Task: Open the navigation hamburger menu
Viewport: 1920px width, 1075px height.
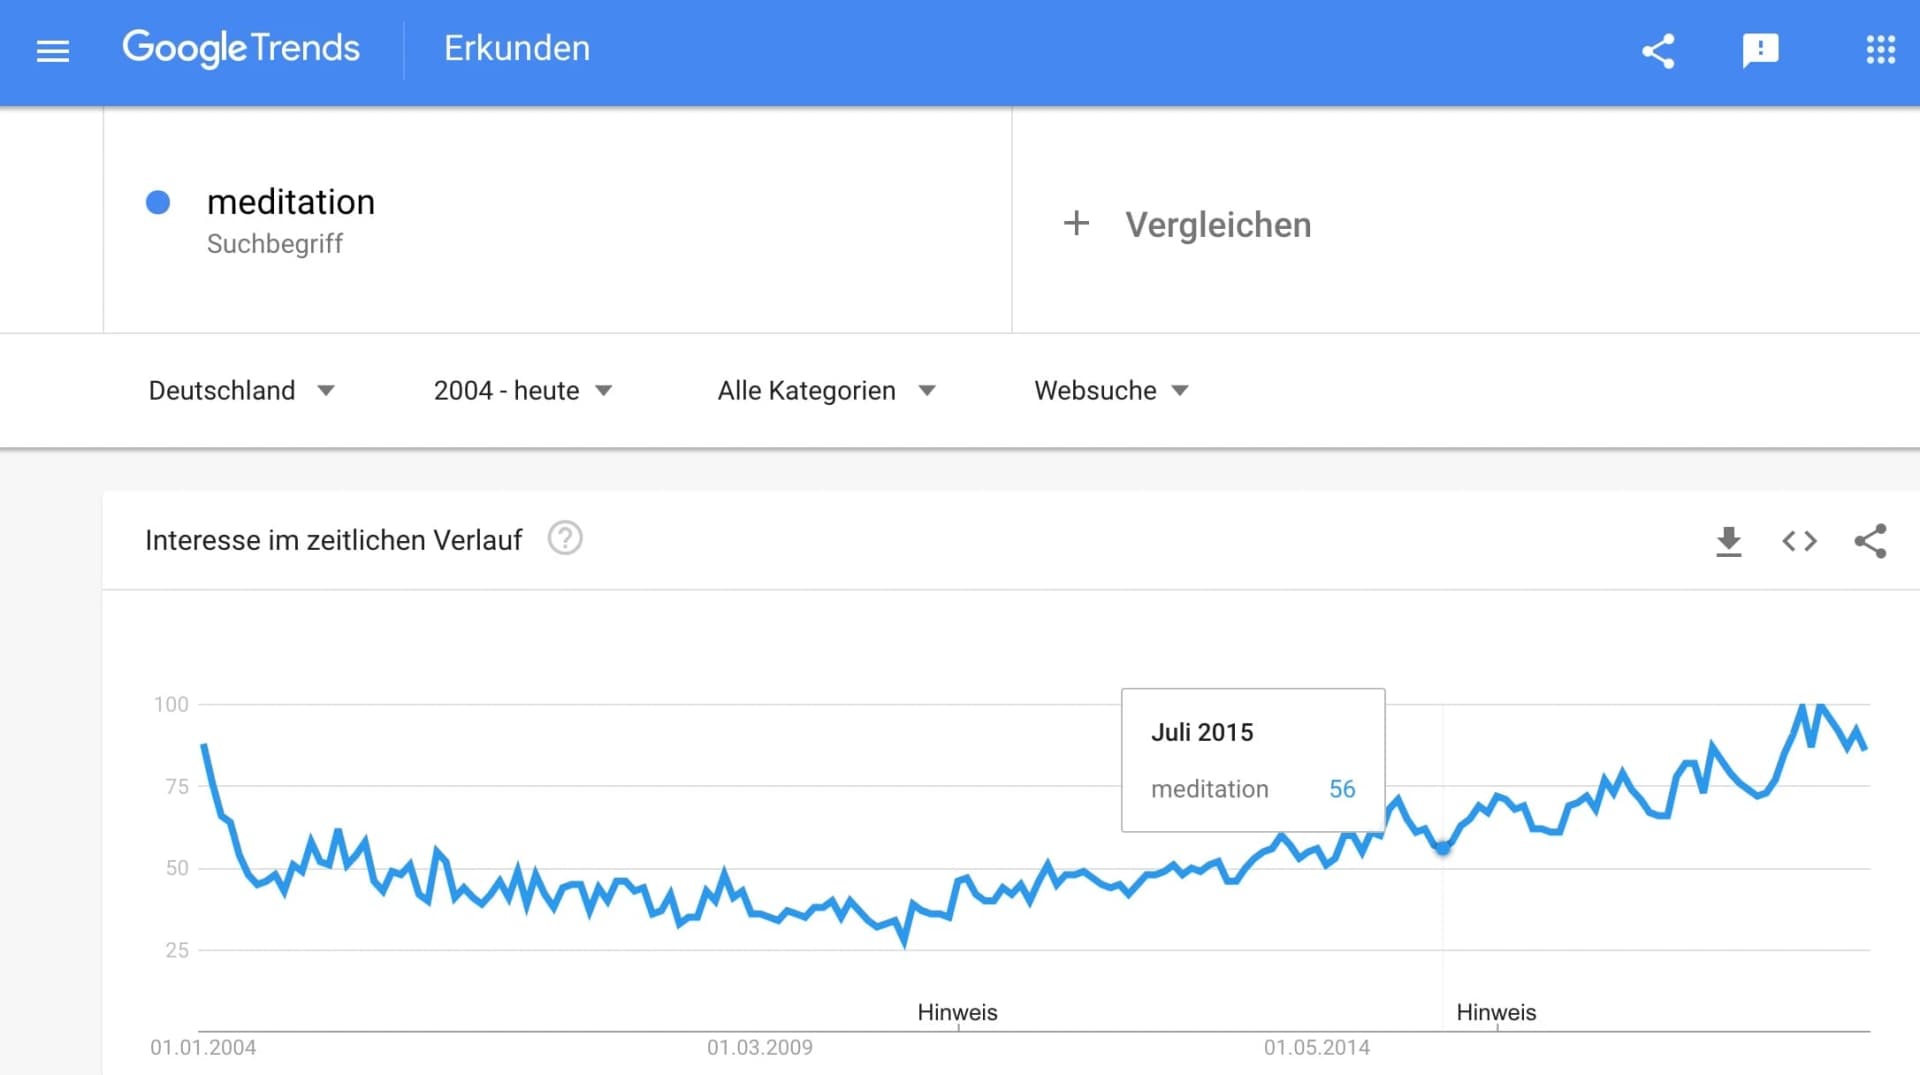Action: pyautogui.click(x=52, y=50)
